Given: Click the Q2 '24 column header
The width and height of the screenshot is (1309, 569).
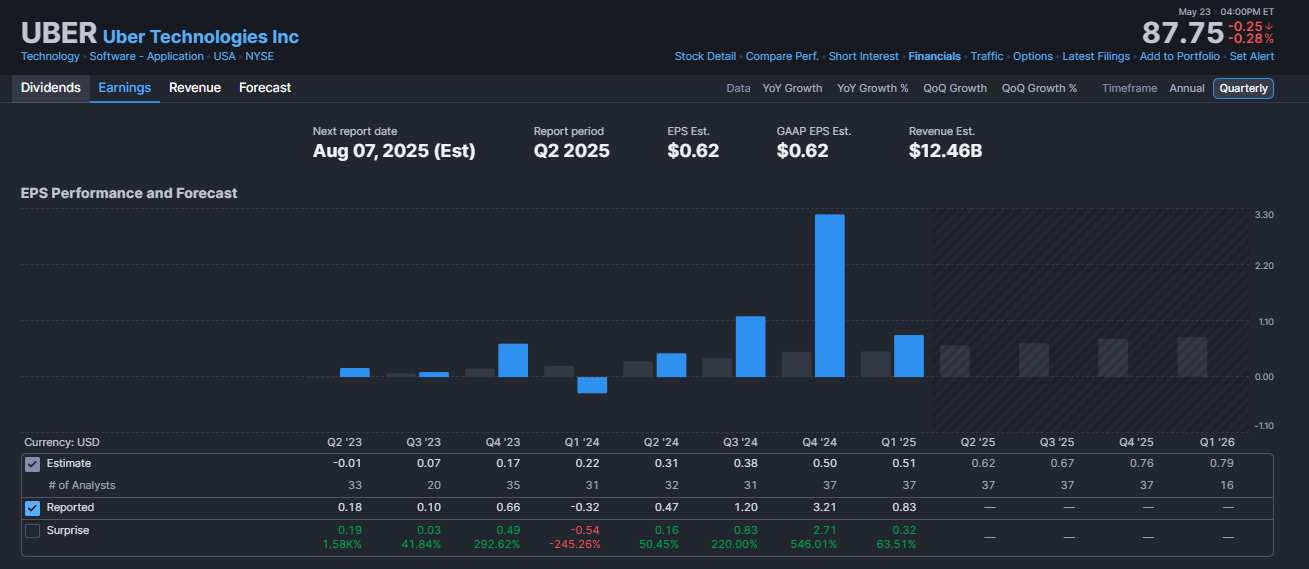Looking at the screenshot, I should click(661, 442).
